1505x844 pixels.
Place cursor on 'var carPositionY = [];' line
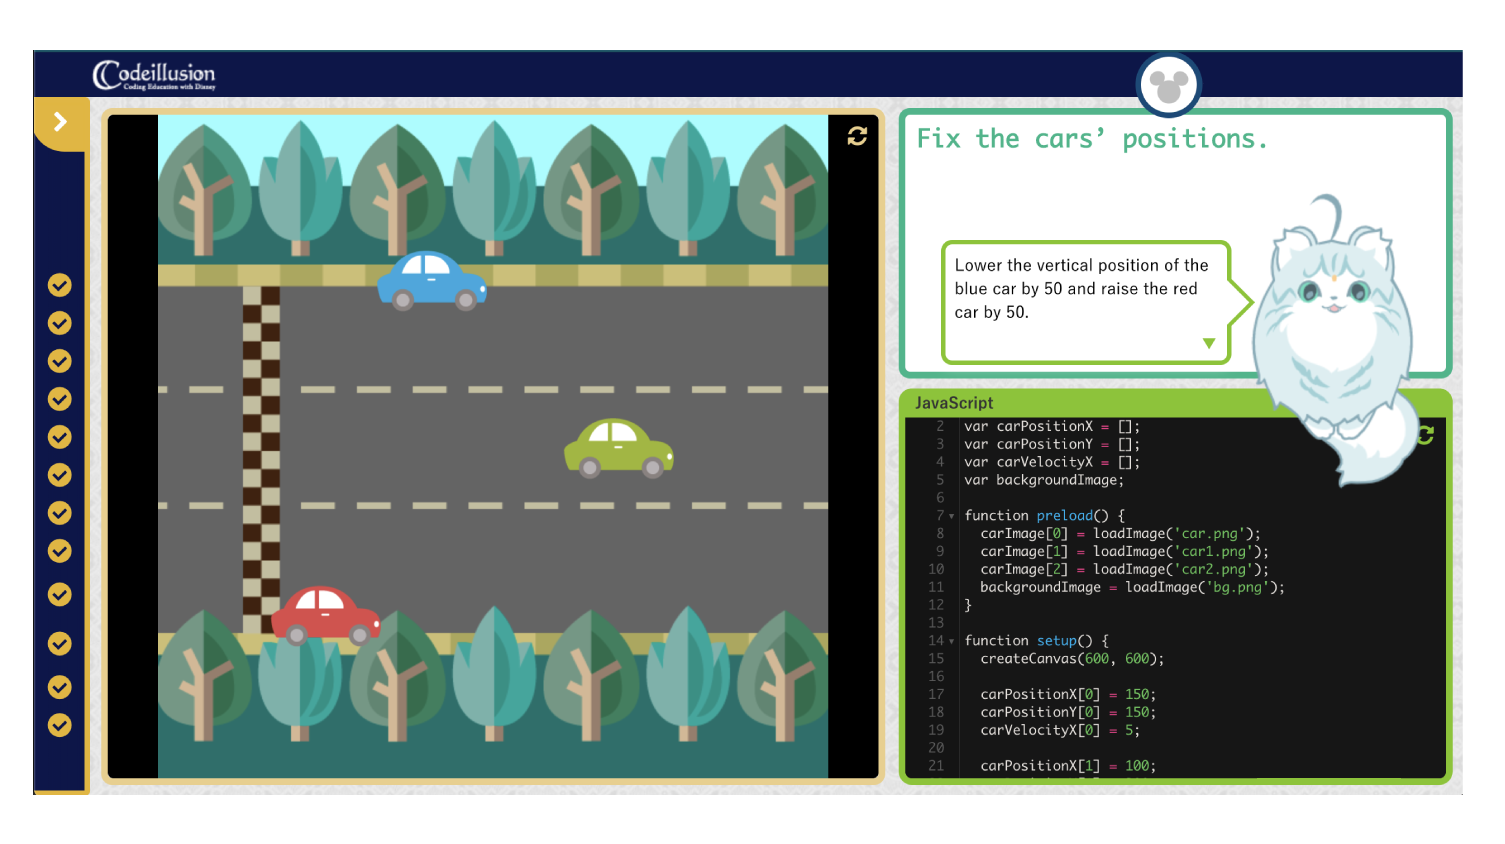pos(1052,444)
